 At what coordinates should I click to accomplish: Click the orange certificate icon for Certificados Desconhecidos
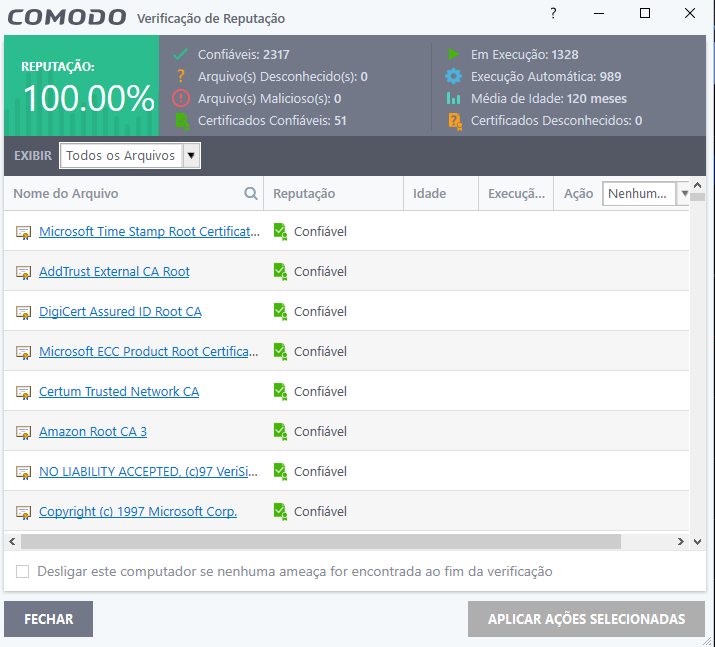tap(455, 121)
